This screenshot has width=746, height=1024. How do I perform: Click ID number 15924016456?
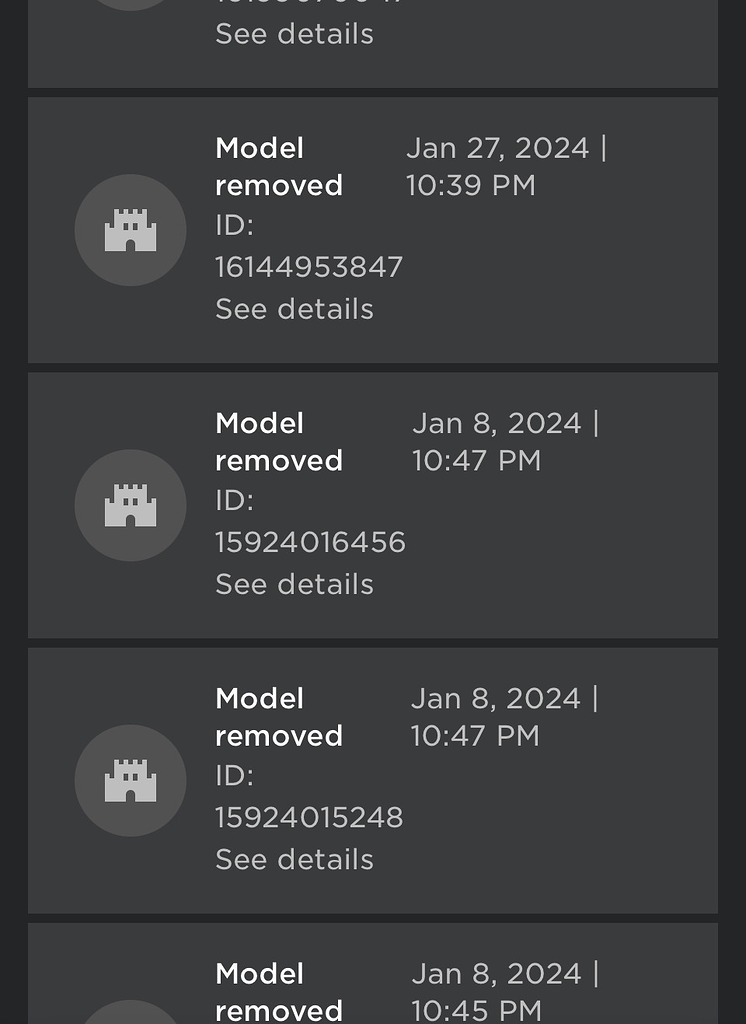(310, 542)
